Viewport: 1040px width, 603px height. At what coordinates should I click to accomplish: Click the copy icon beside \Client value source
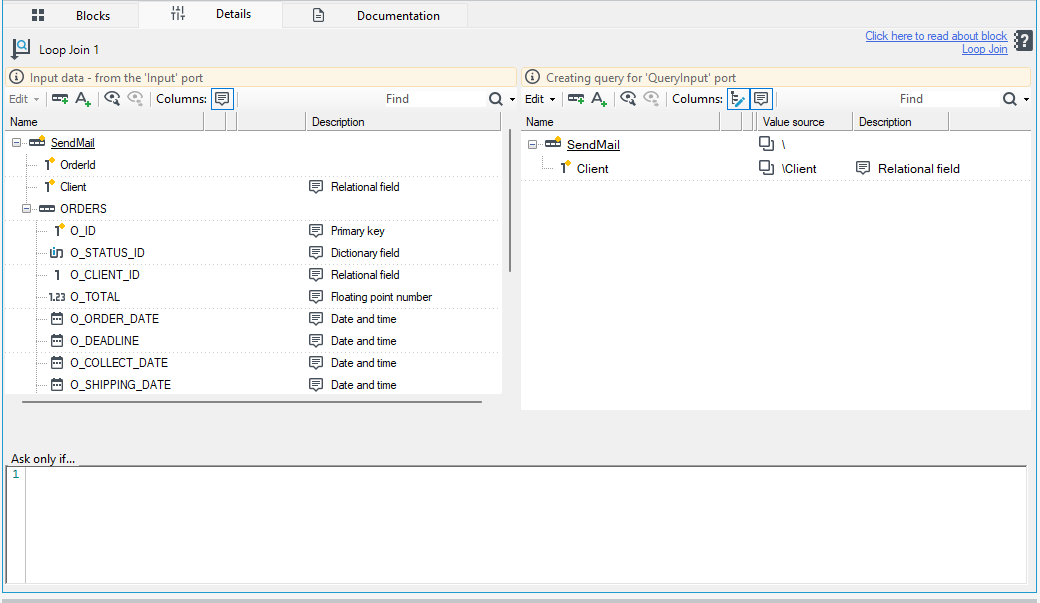[766, 168]
